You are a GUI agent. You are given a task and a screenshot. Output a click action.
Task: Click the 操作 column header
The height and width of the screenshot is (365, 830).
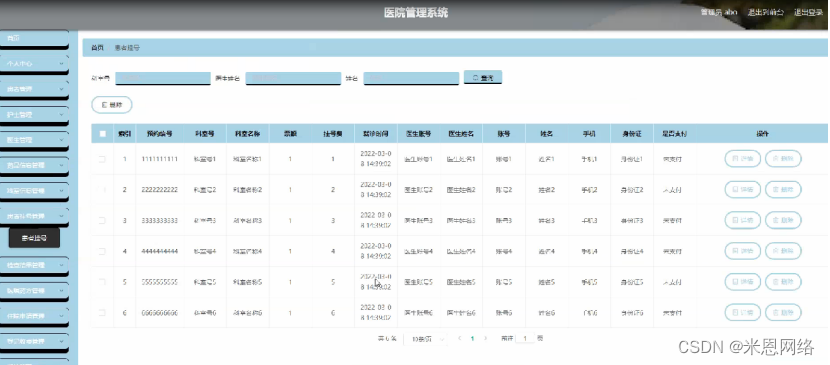click(x=762, y=134)
